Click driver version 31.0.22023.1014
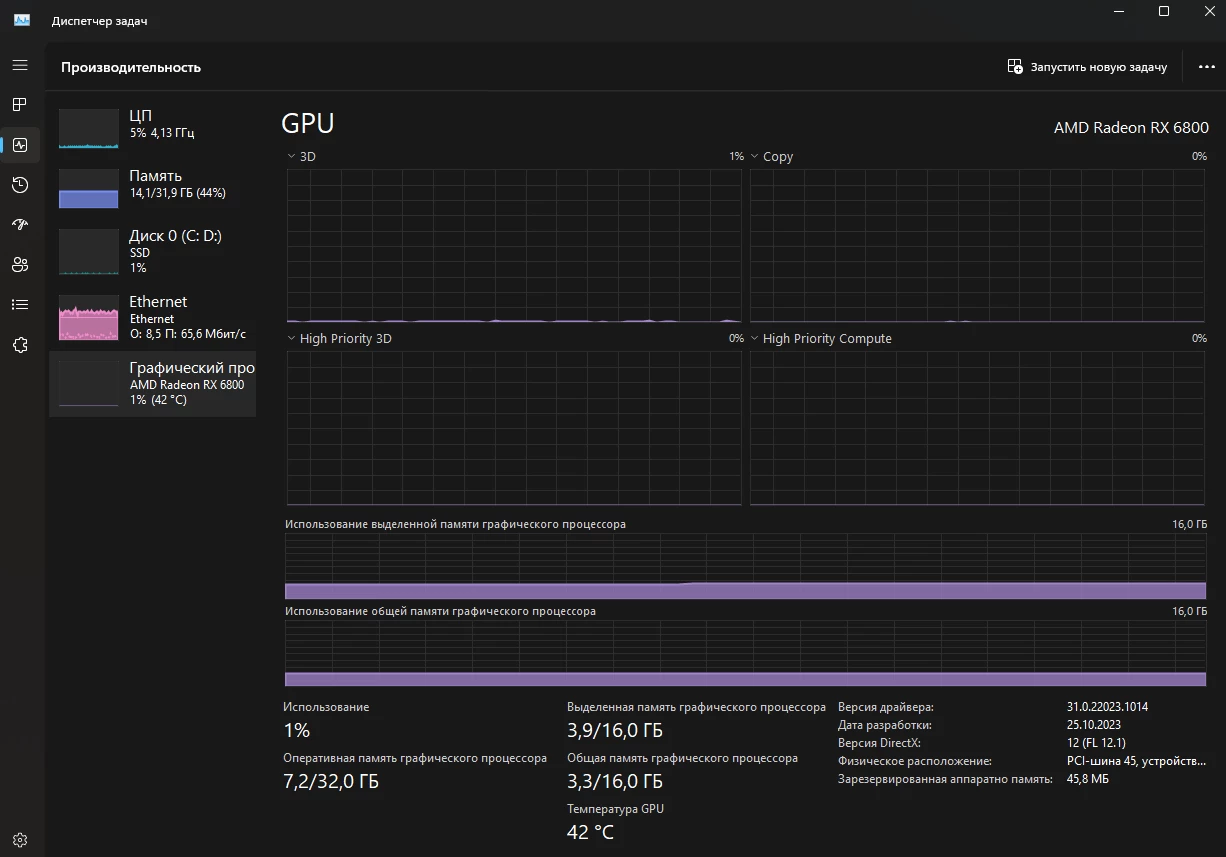The image size is (1226, 857). coord(1107,707)
